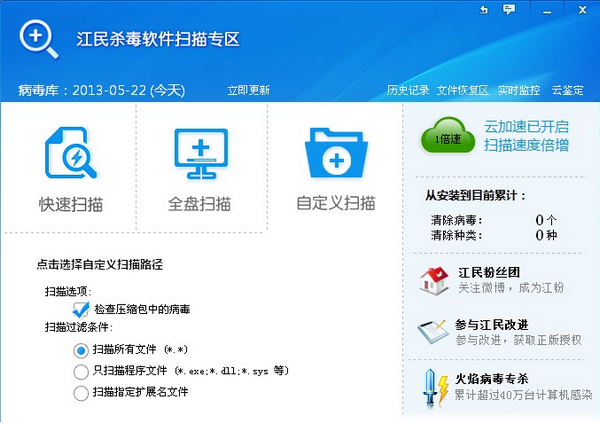Click 点击选择自定义扫描路径 text
600x424 pixels.
pos(100,264)
